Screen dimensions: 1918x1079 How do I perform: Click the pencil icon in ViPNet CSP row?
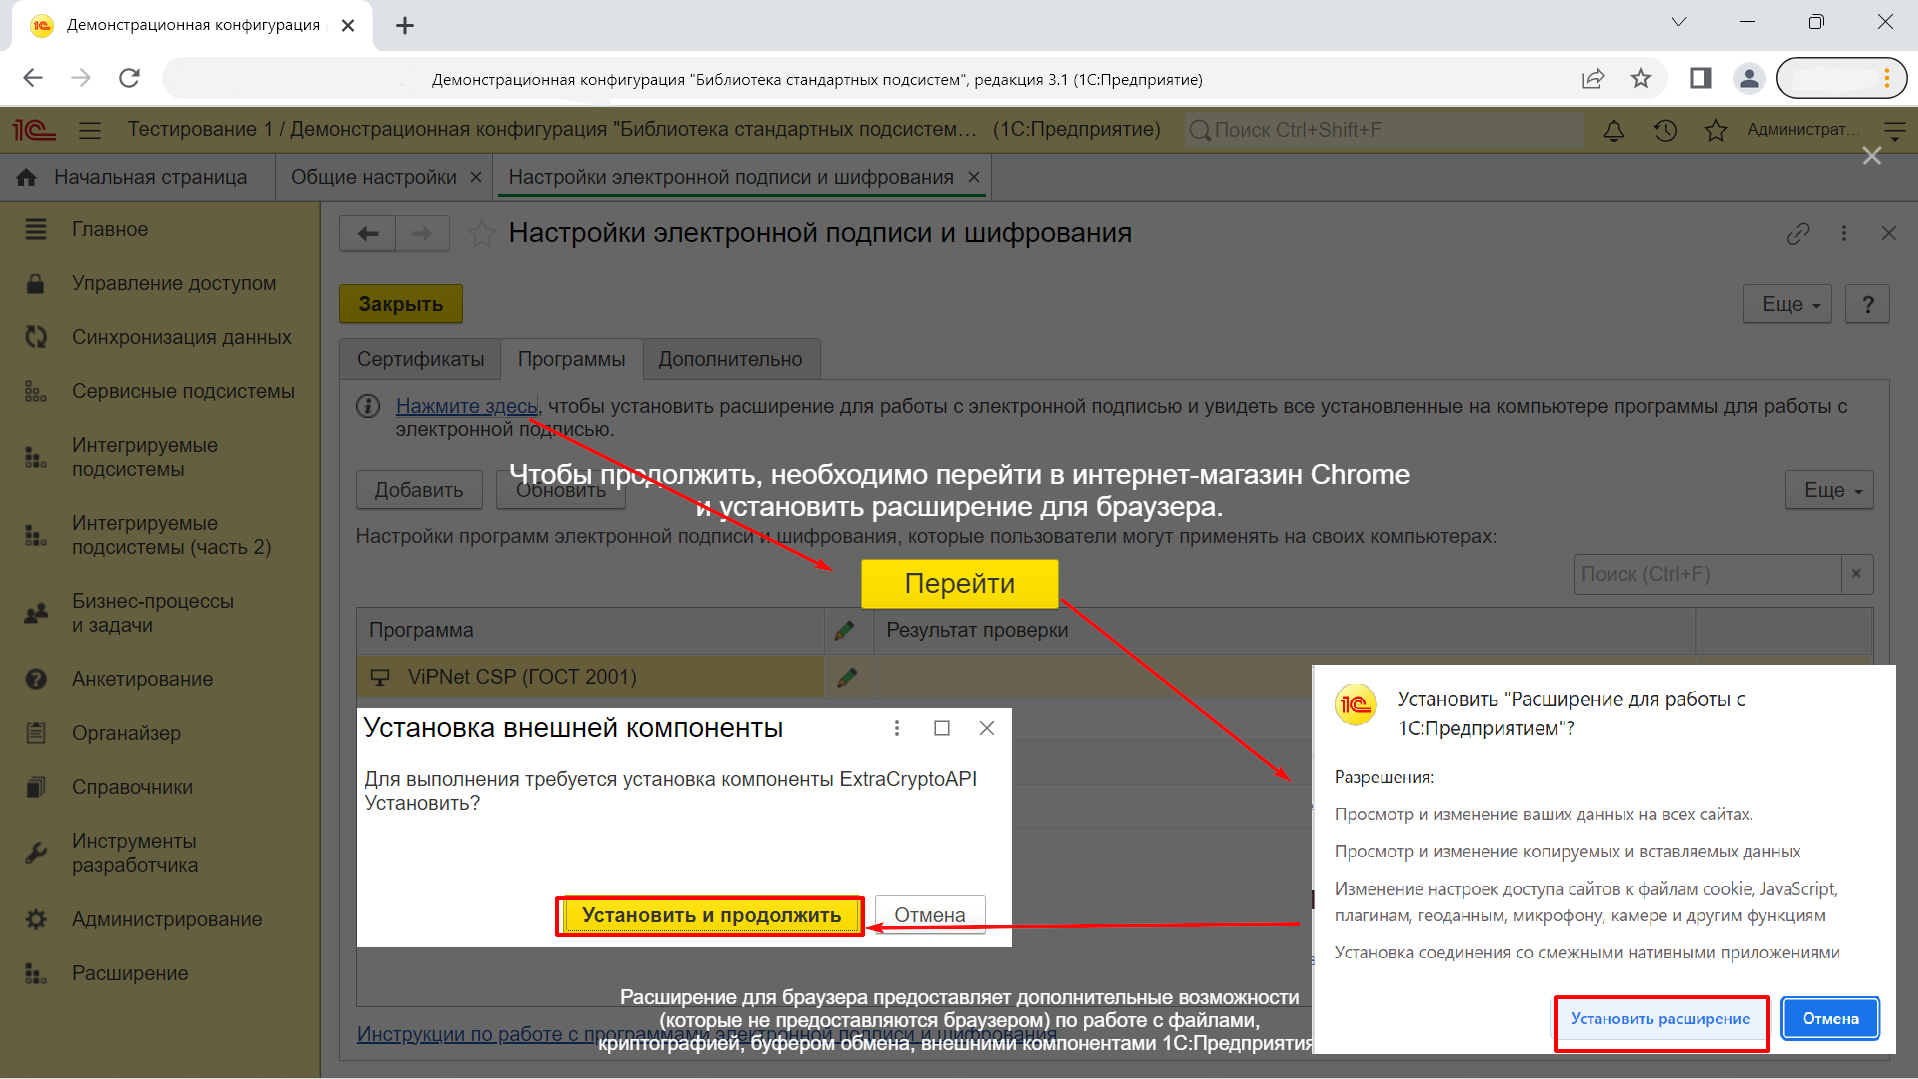846,677
